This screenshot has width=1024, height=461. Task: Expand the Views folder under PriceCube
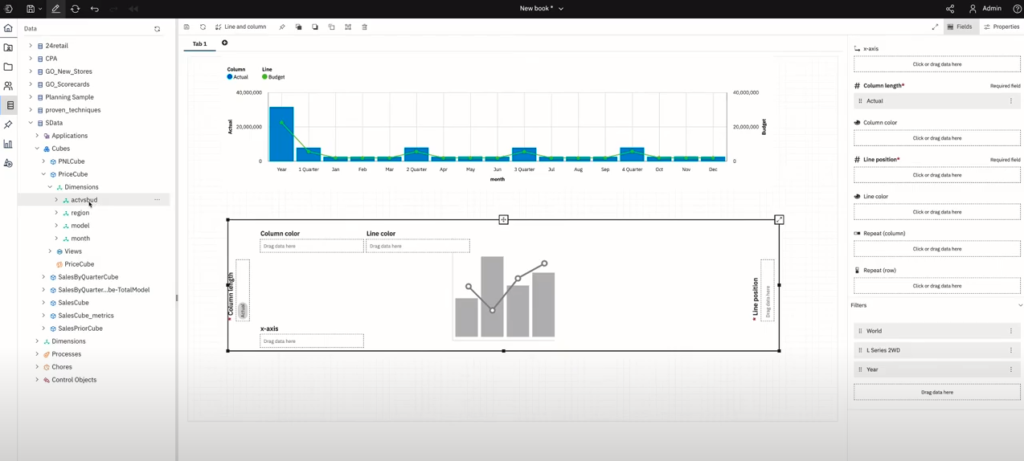coord(50,251)
